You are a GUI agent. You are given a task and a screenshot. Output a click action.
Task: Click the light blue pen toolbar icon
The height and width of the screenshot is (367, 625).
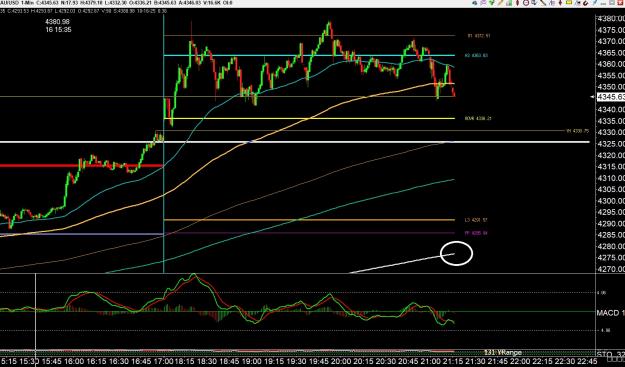click(x=595, y=2)
